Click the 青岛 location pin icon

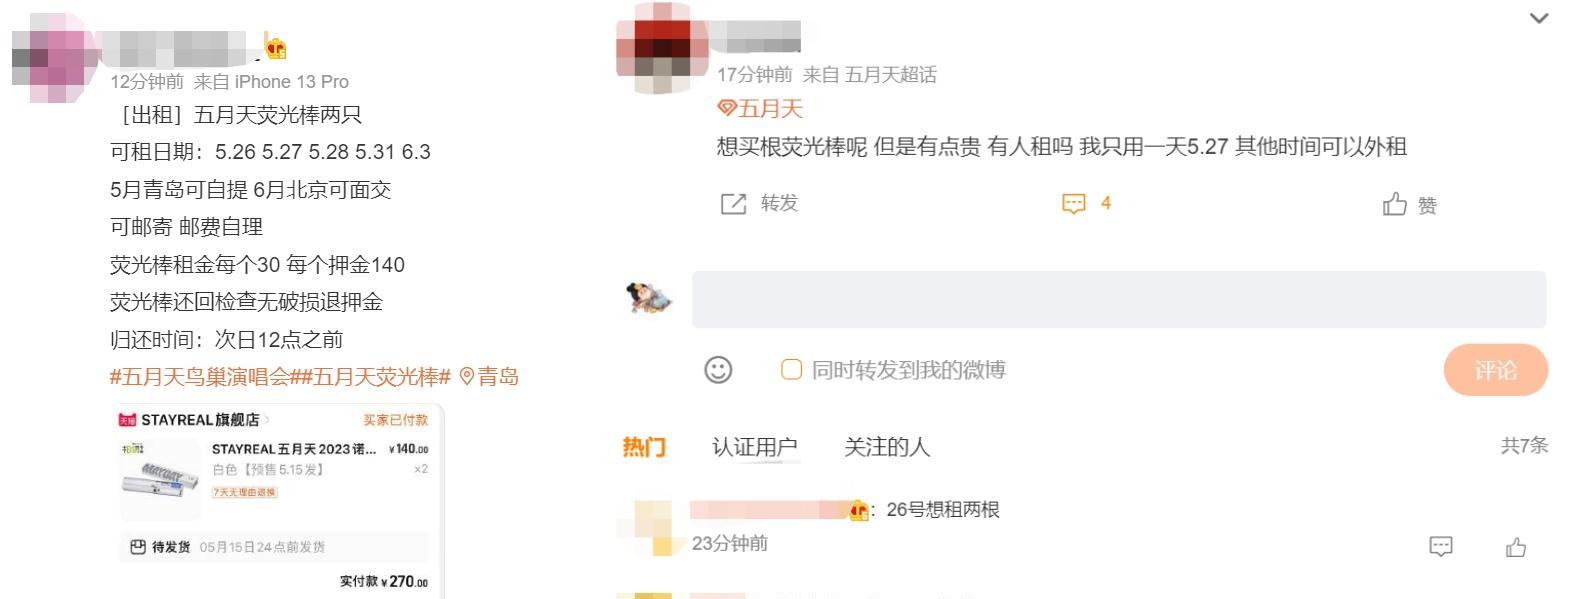coord(467,377)
